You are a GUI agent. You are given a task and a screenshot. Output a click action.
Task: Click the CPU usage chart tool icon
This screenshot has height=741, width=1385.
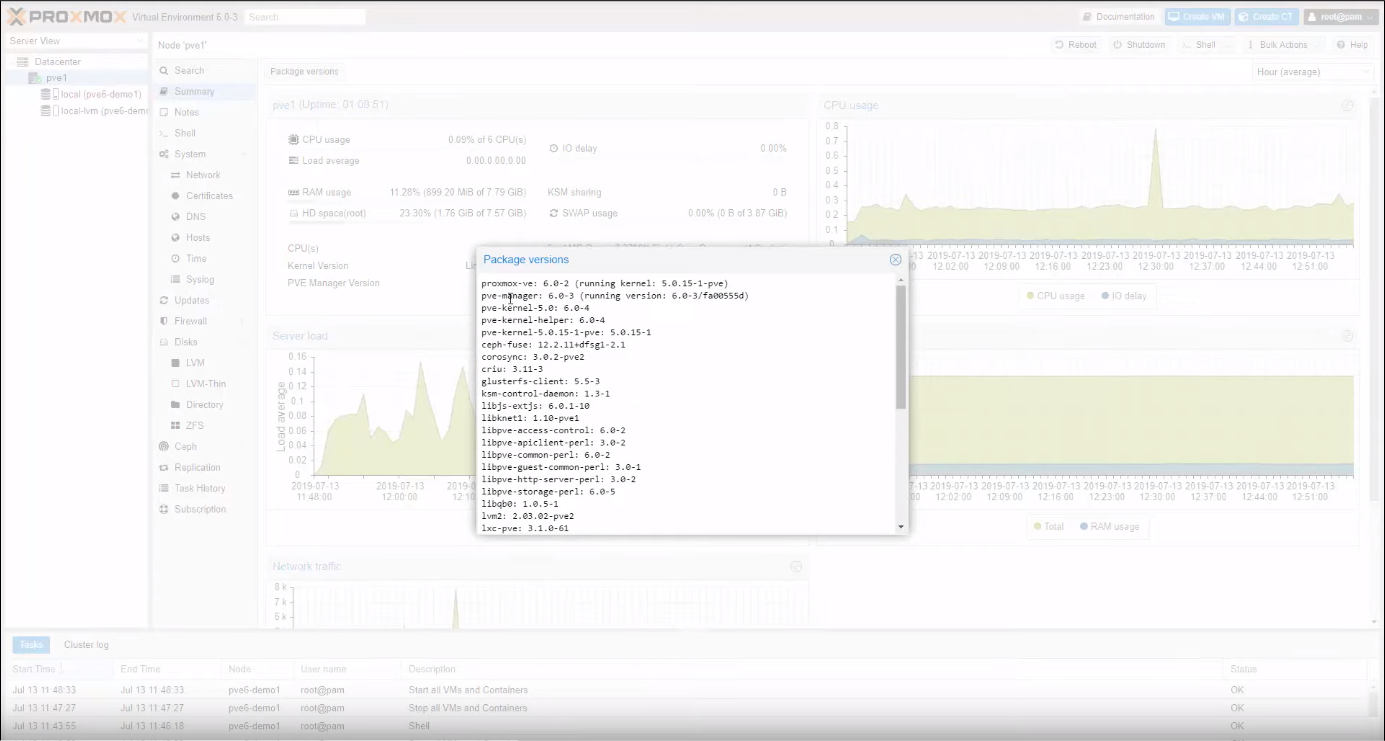click(1347, 105)
